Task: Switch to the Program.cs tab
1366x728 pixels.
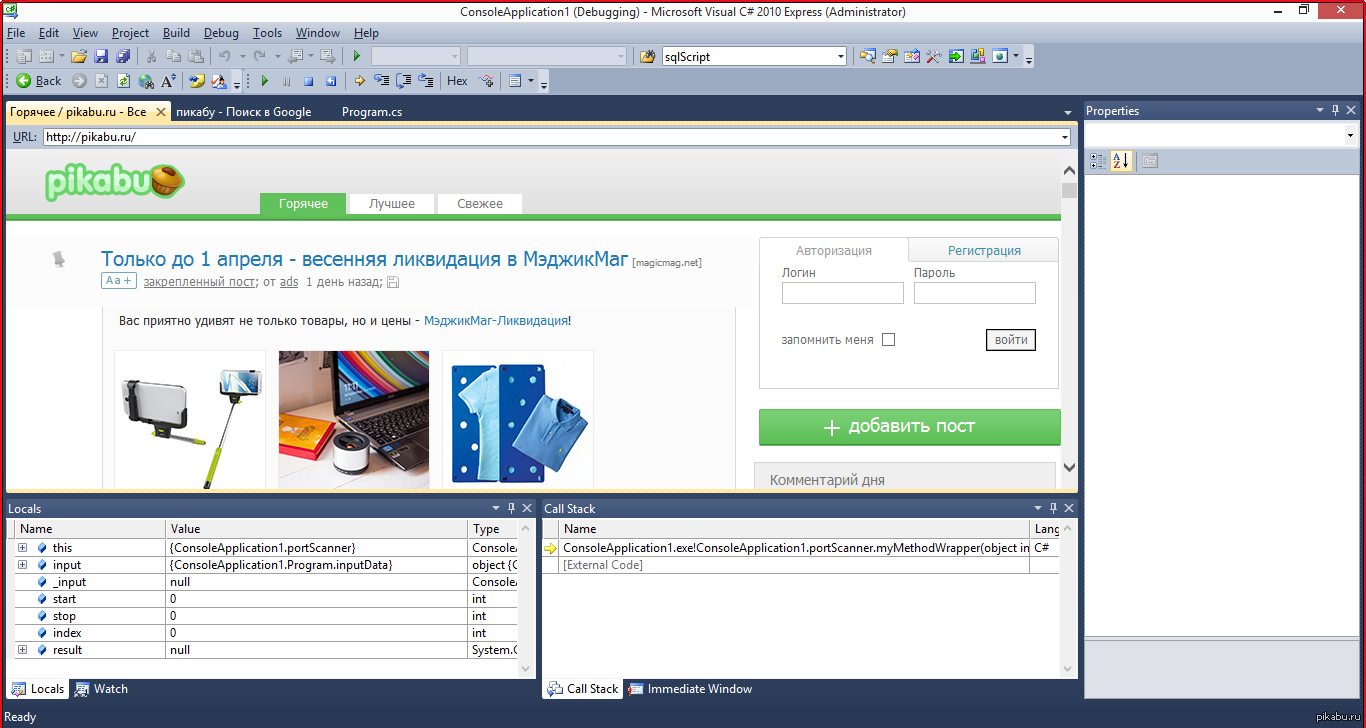Action: tap(372, 112)
